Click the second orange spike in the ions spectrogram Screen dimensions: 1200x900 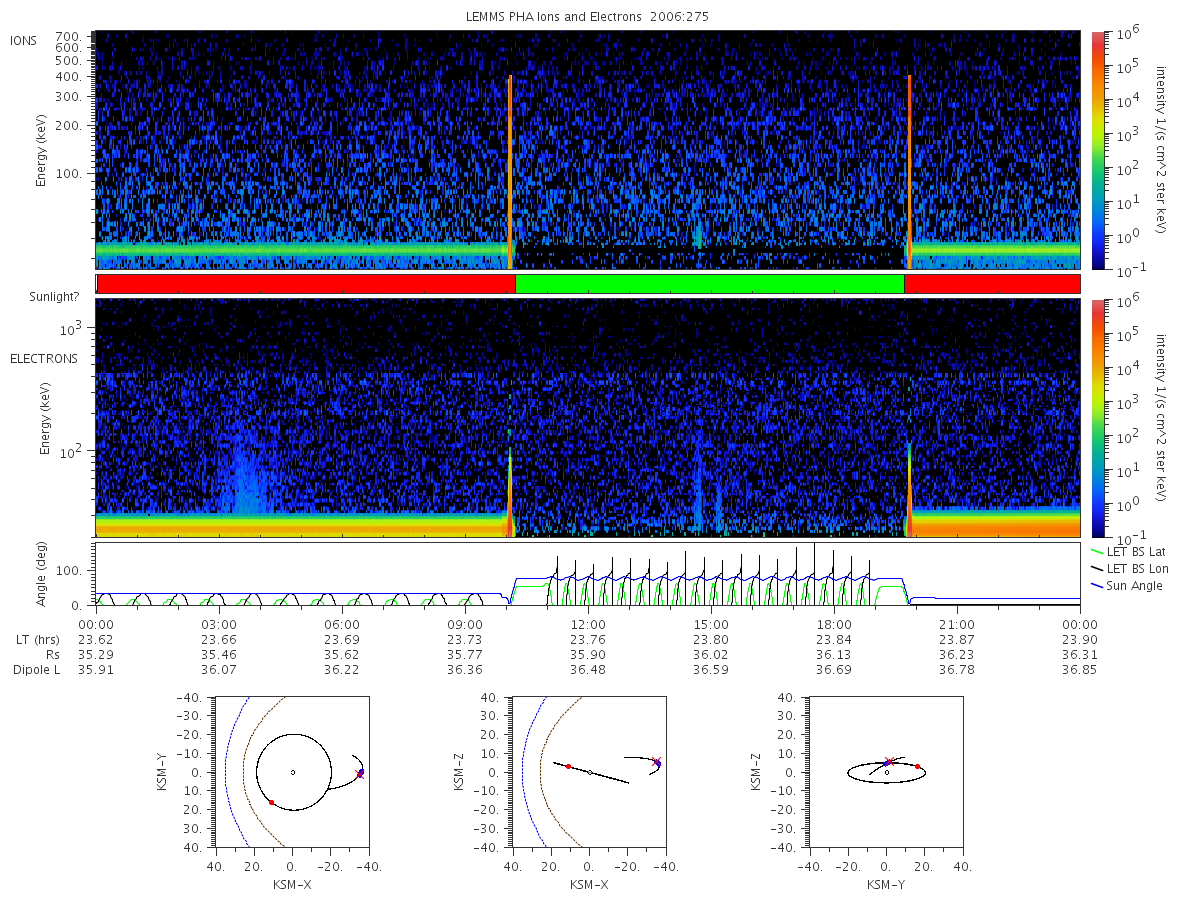tap(909, 170)
